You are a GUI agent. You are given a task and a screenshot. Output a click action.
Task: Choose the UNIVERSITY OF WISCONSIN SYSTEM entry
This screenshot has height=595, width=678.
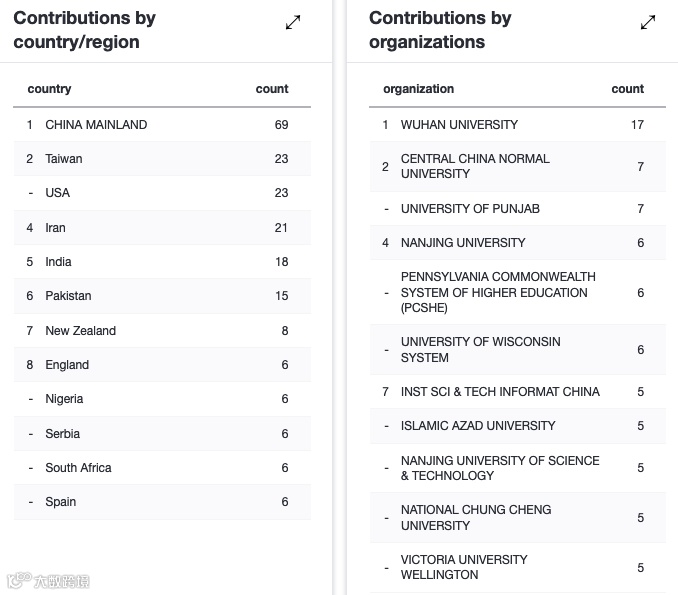(480, 350)
